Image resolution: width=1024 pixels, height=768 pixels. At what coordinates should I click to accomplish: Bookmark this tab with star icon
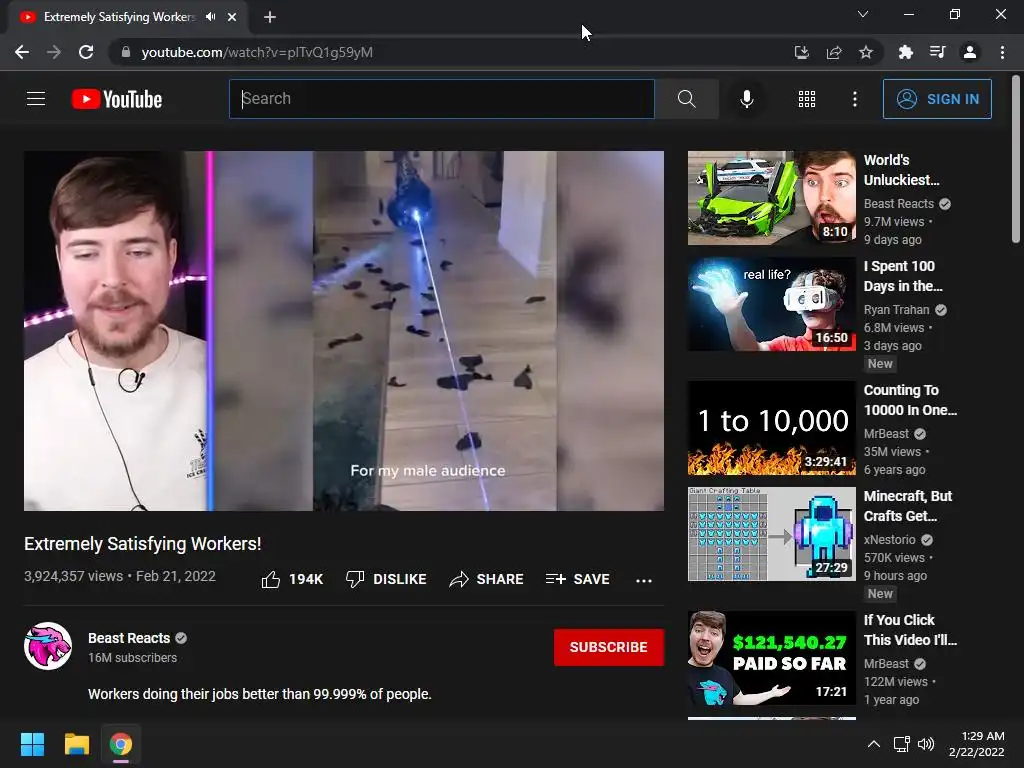coord(866,52)
